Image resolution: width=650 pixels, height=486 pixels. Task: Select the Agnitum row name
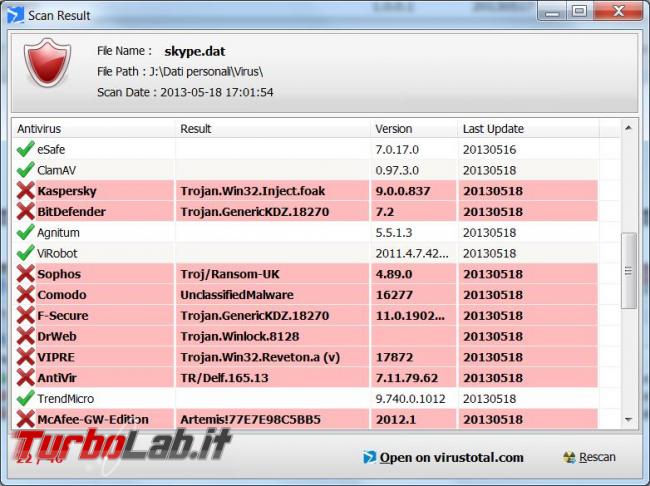[x=58, y=233]
